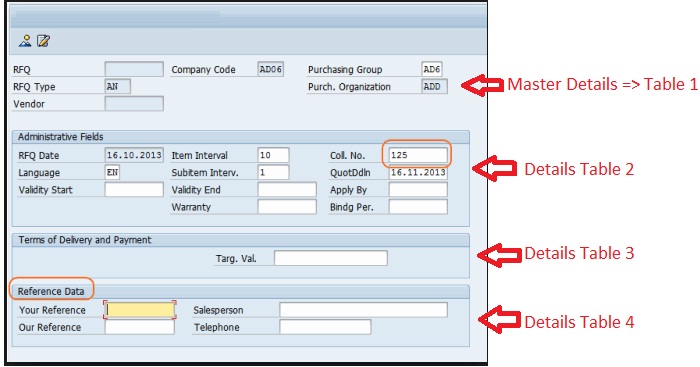
Task: Click the Subitem Interv. field showing 1
Action: pos(273,172)
